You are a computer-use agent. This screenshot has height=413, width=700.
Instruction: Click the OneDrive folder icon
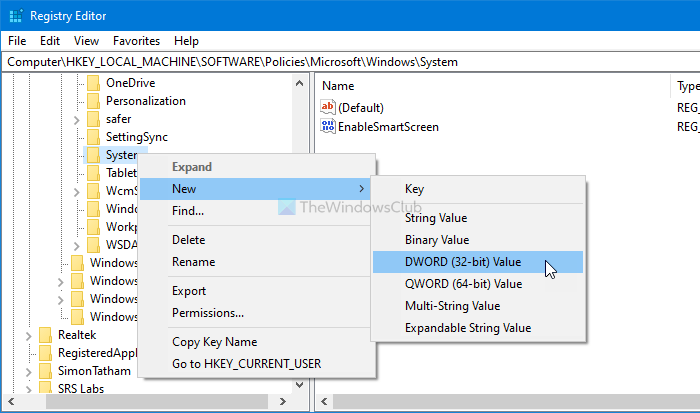[x=93, y=83]
